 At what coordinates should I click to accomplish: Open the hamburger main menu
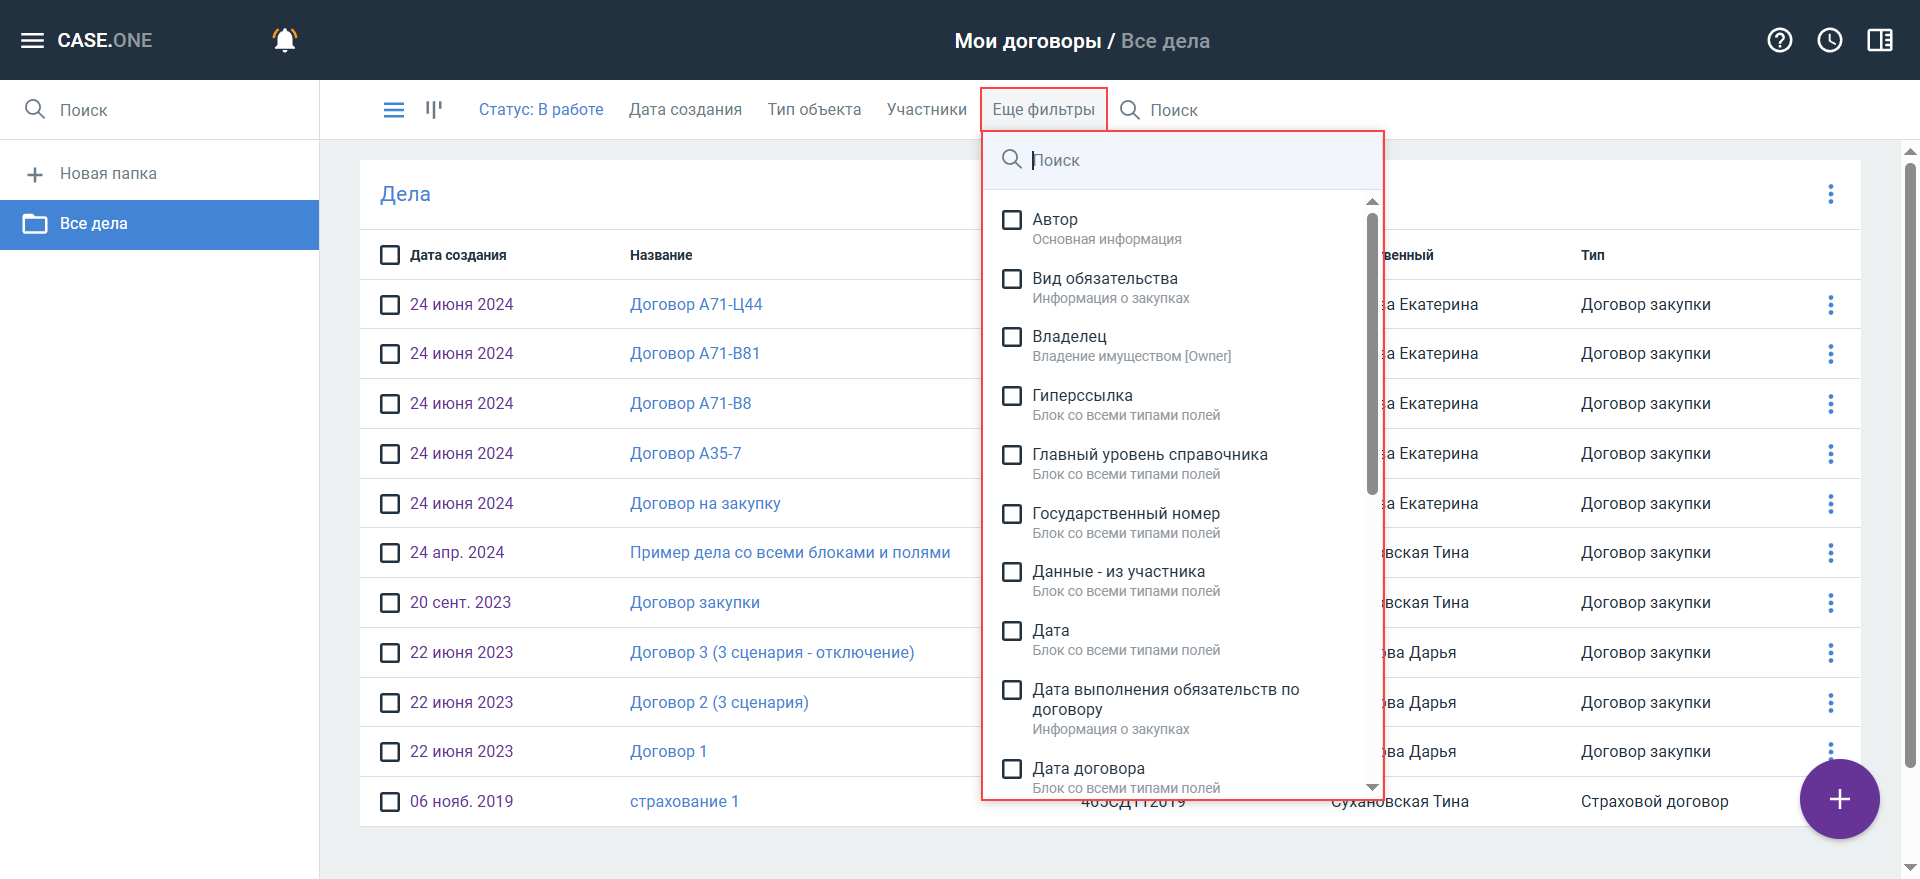click(32, 40)
